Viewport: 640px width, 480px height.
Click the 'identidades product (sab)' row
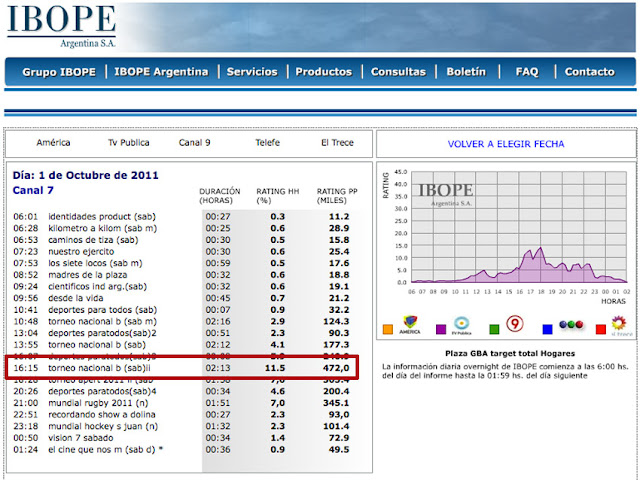181,216
